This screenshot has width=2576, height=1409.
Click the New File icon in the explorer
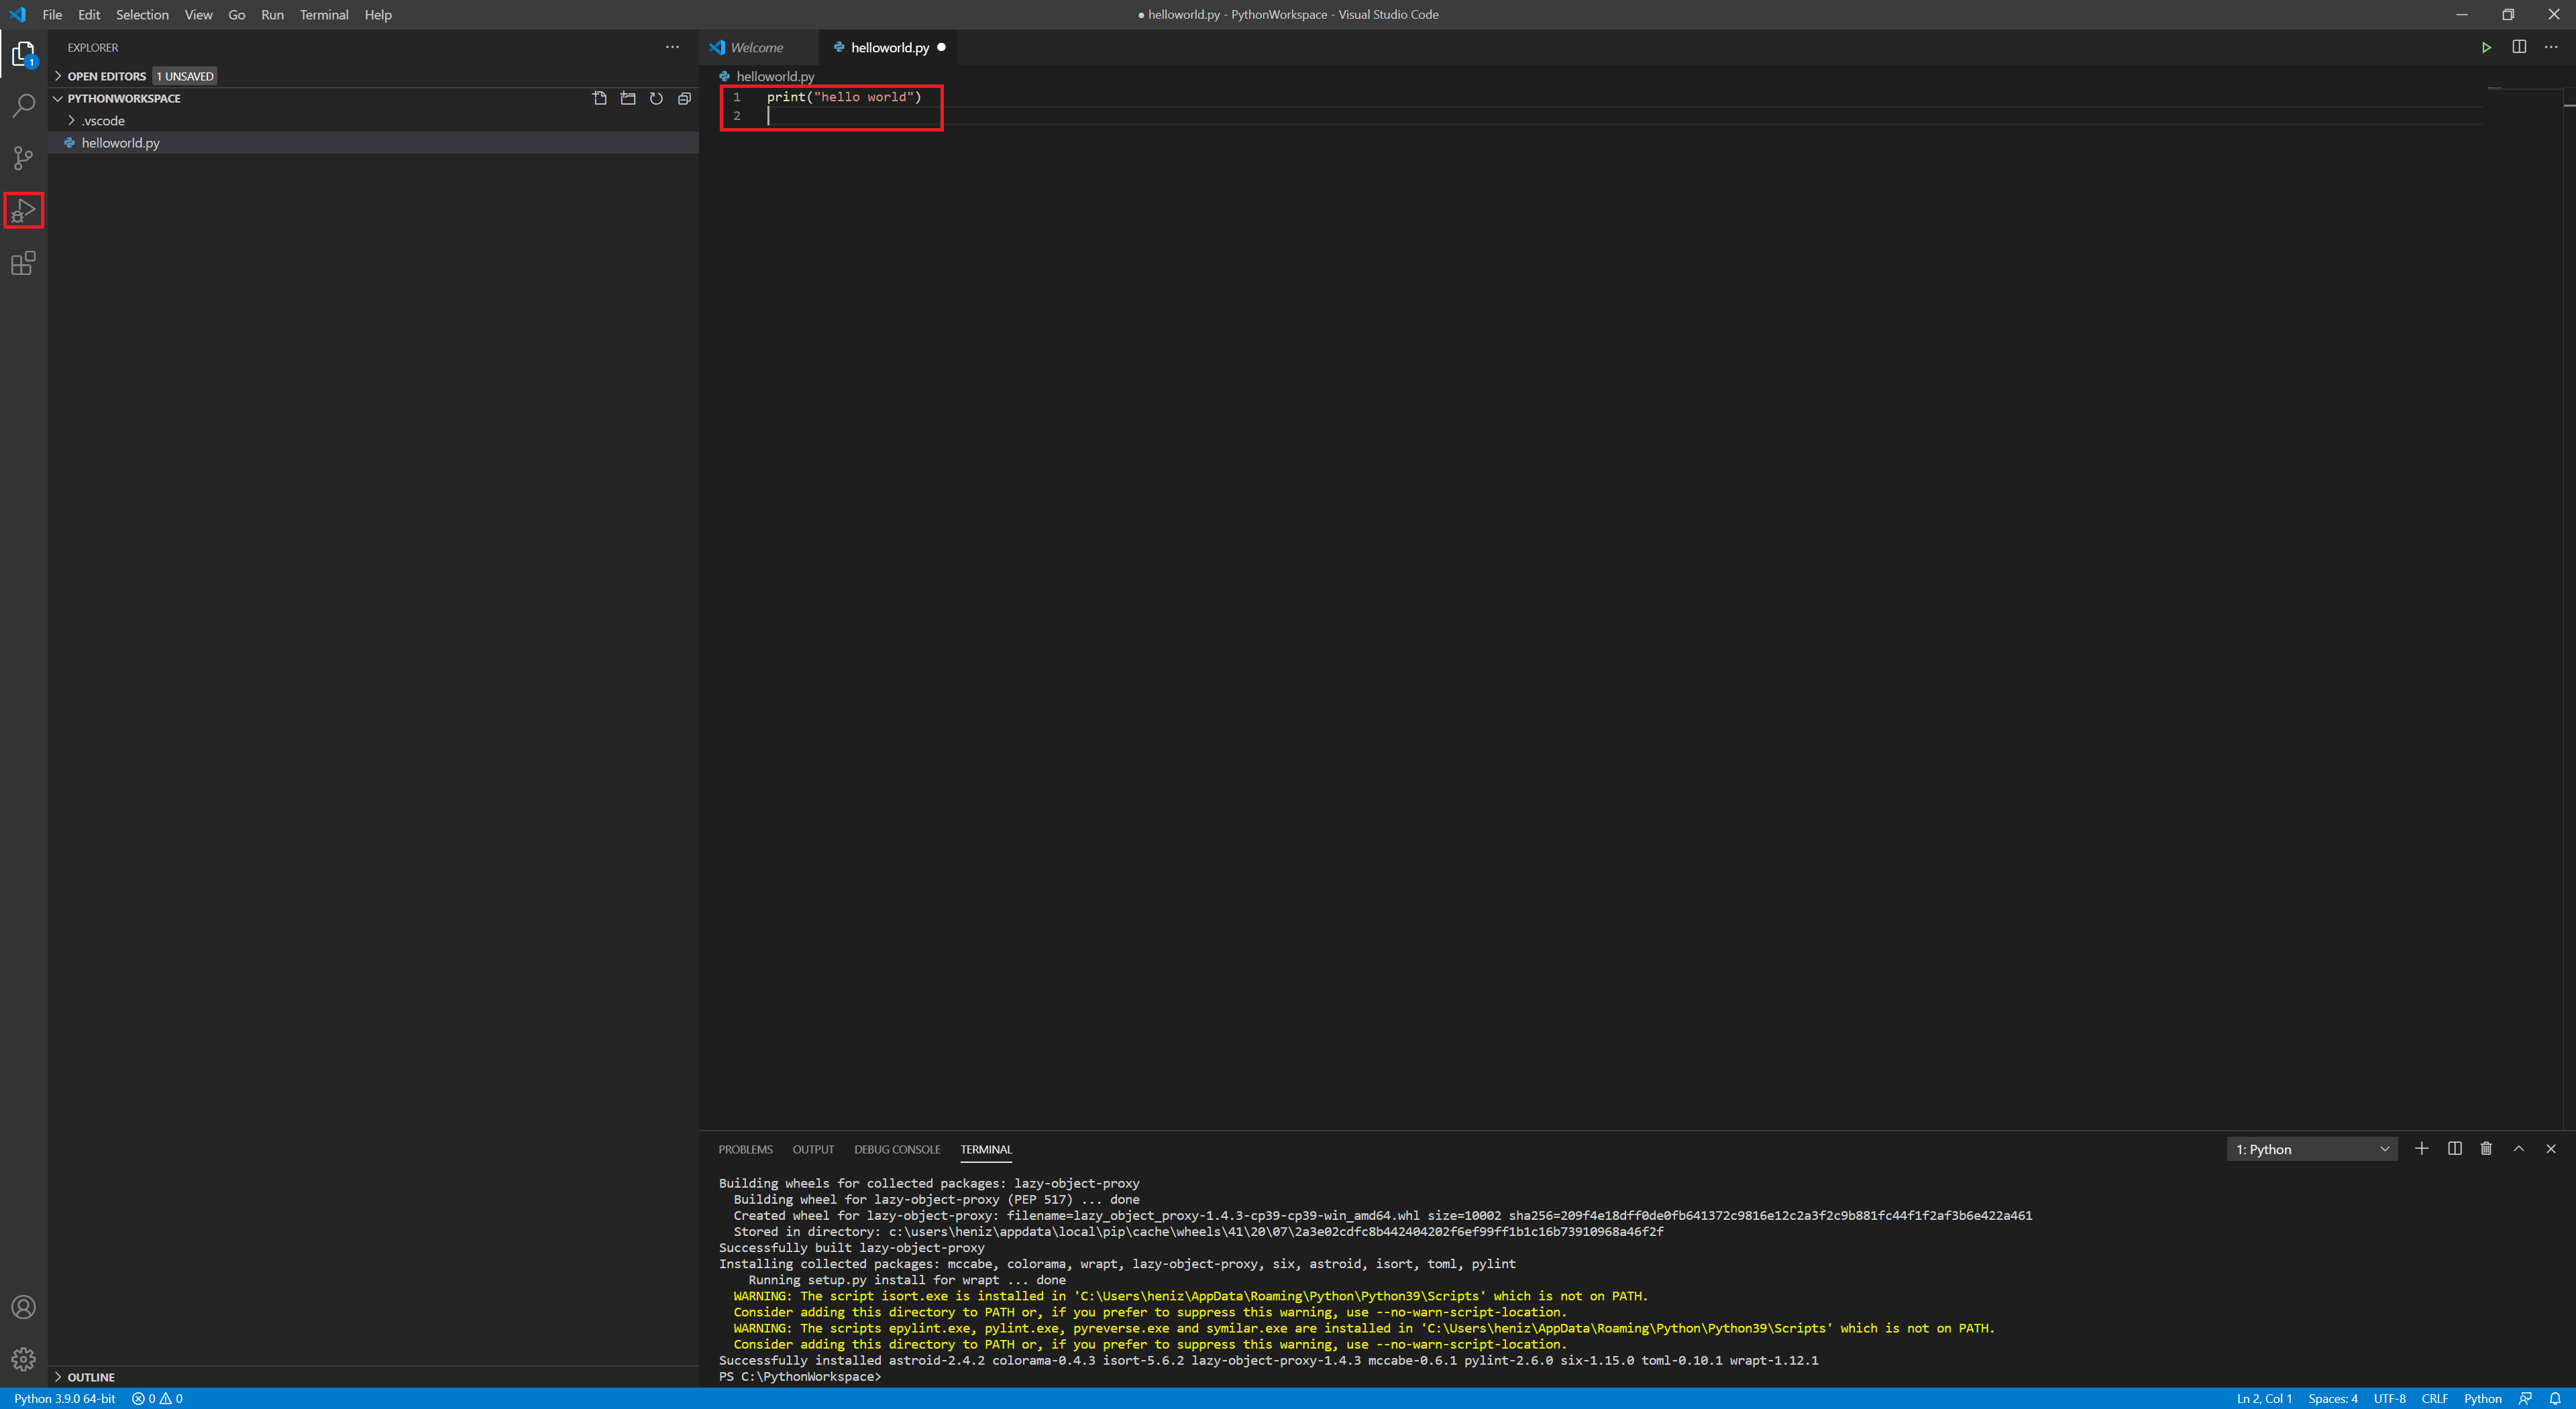pyautogui.click(x=599, y=98)
